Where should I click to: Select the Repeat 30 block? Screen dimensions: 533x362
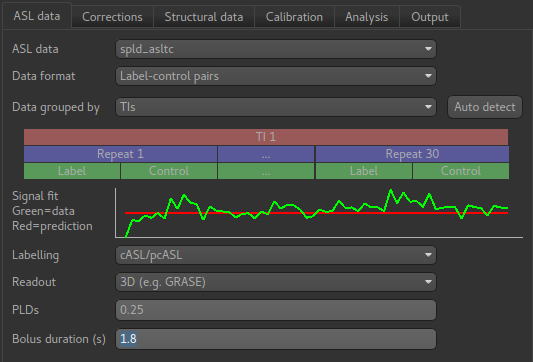pyautogui.click(x=412, y=154)
